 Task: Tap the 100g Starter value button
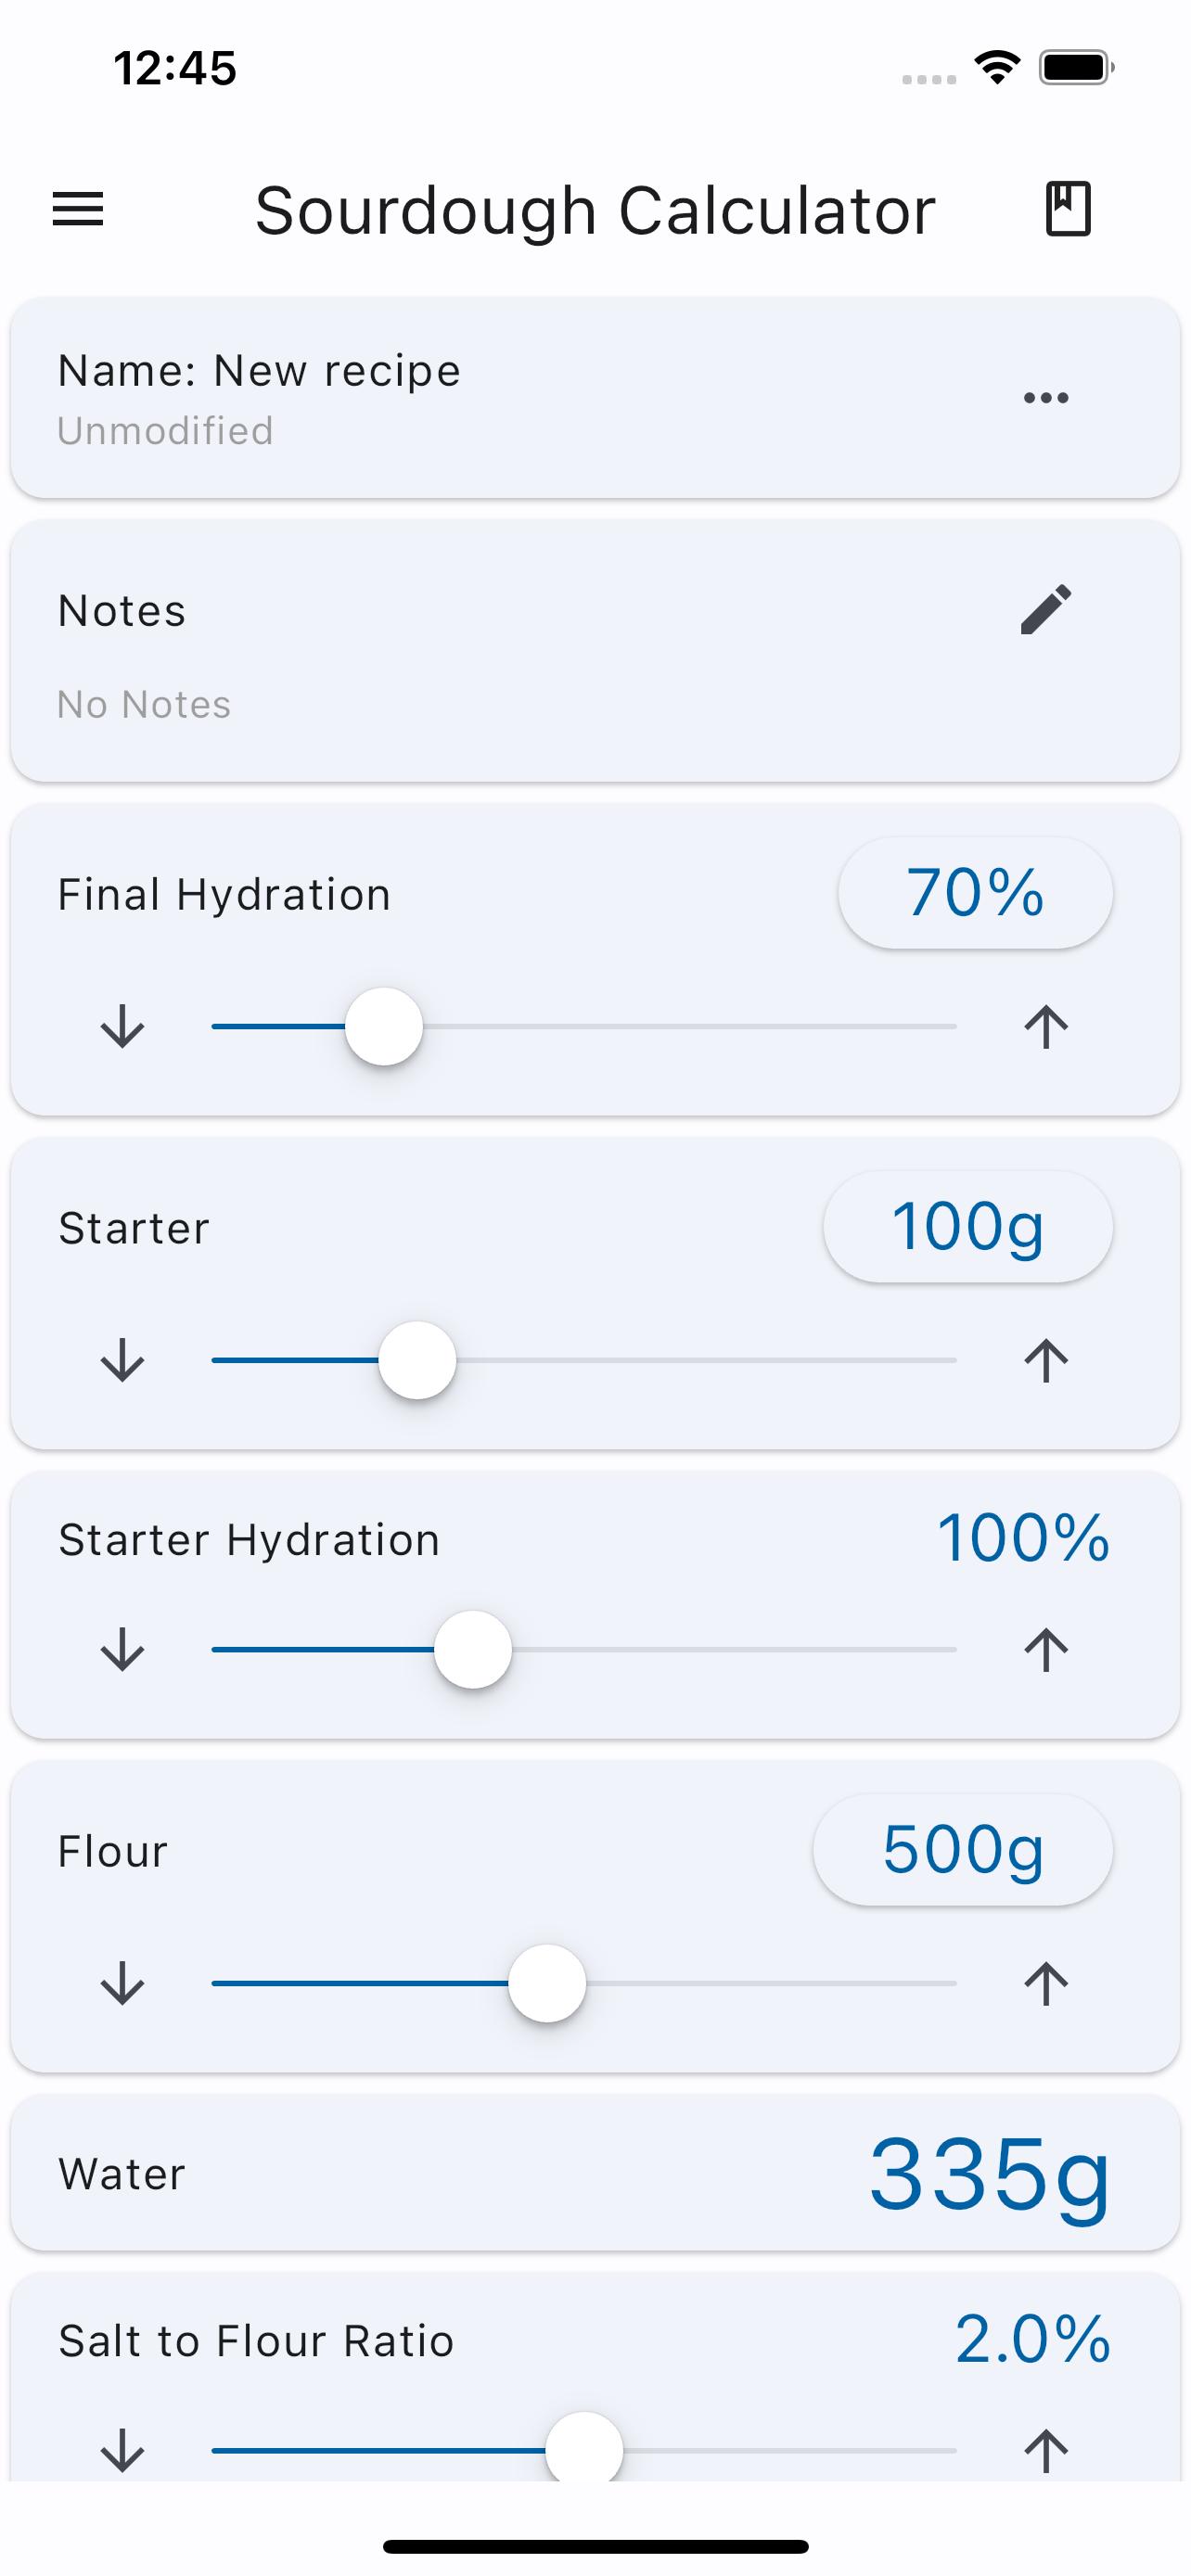[967, 1227]
